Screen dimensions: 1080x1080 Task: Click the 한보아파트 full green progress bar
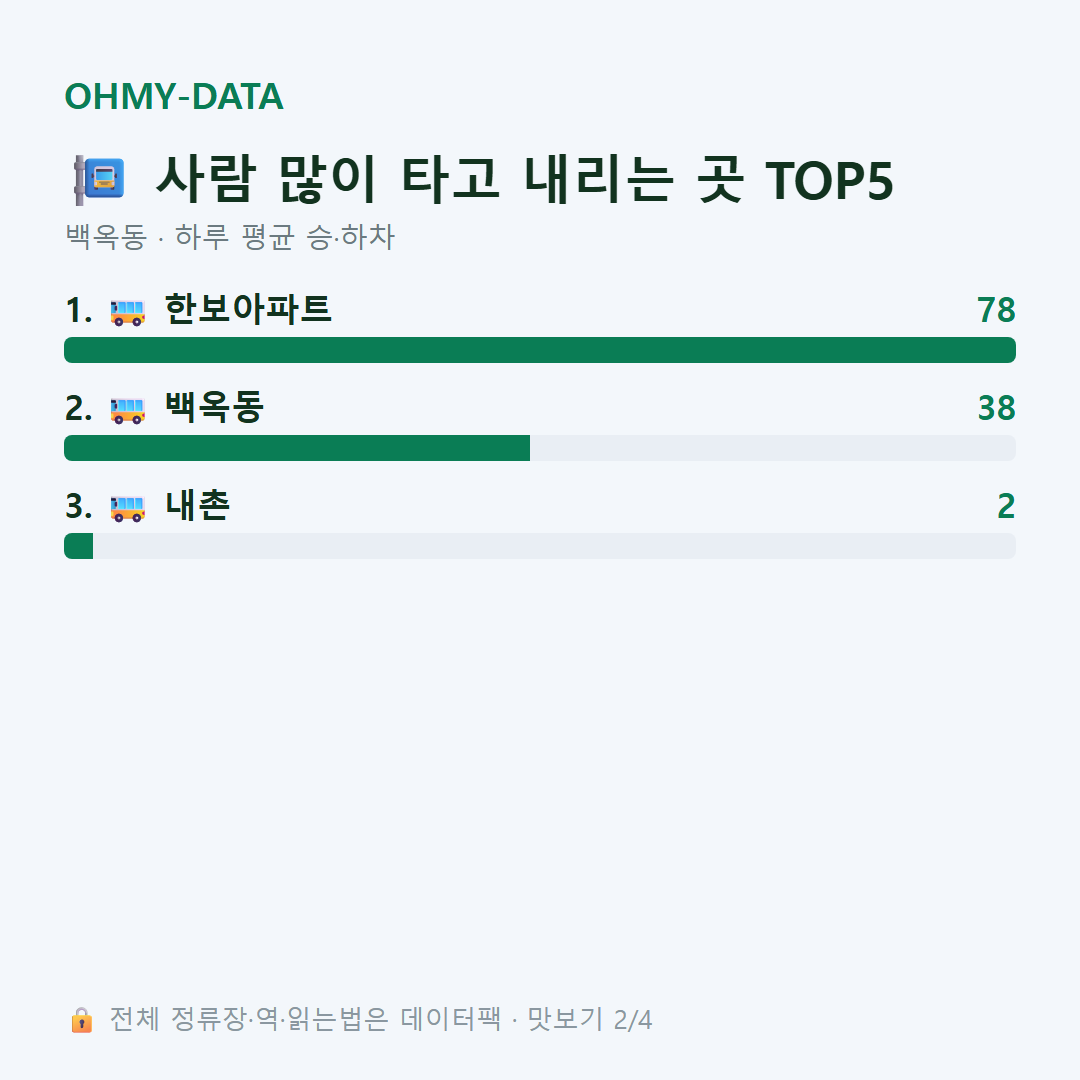tap(540, 350)
